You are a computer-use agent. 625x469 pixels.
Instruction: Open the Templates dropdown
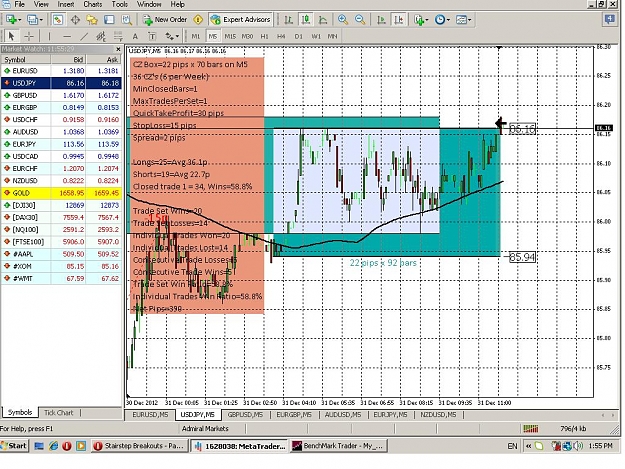click(x=464, y=20)
